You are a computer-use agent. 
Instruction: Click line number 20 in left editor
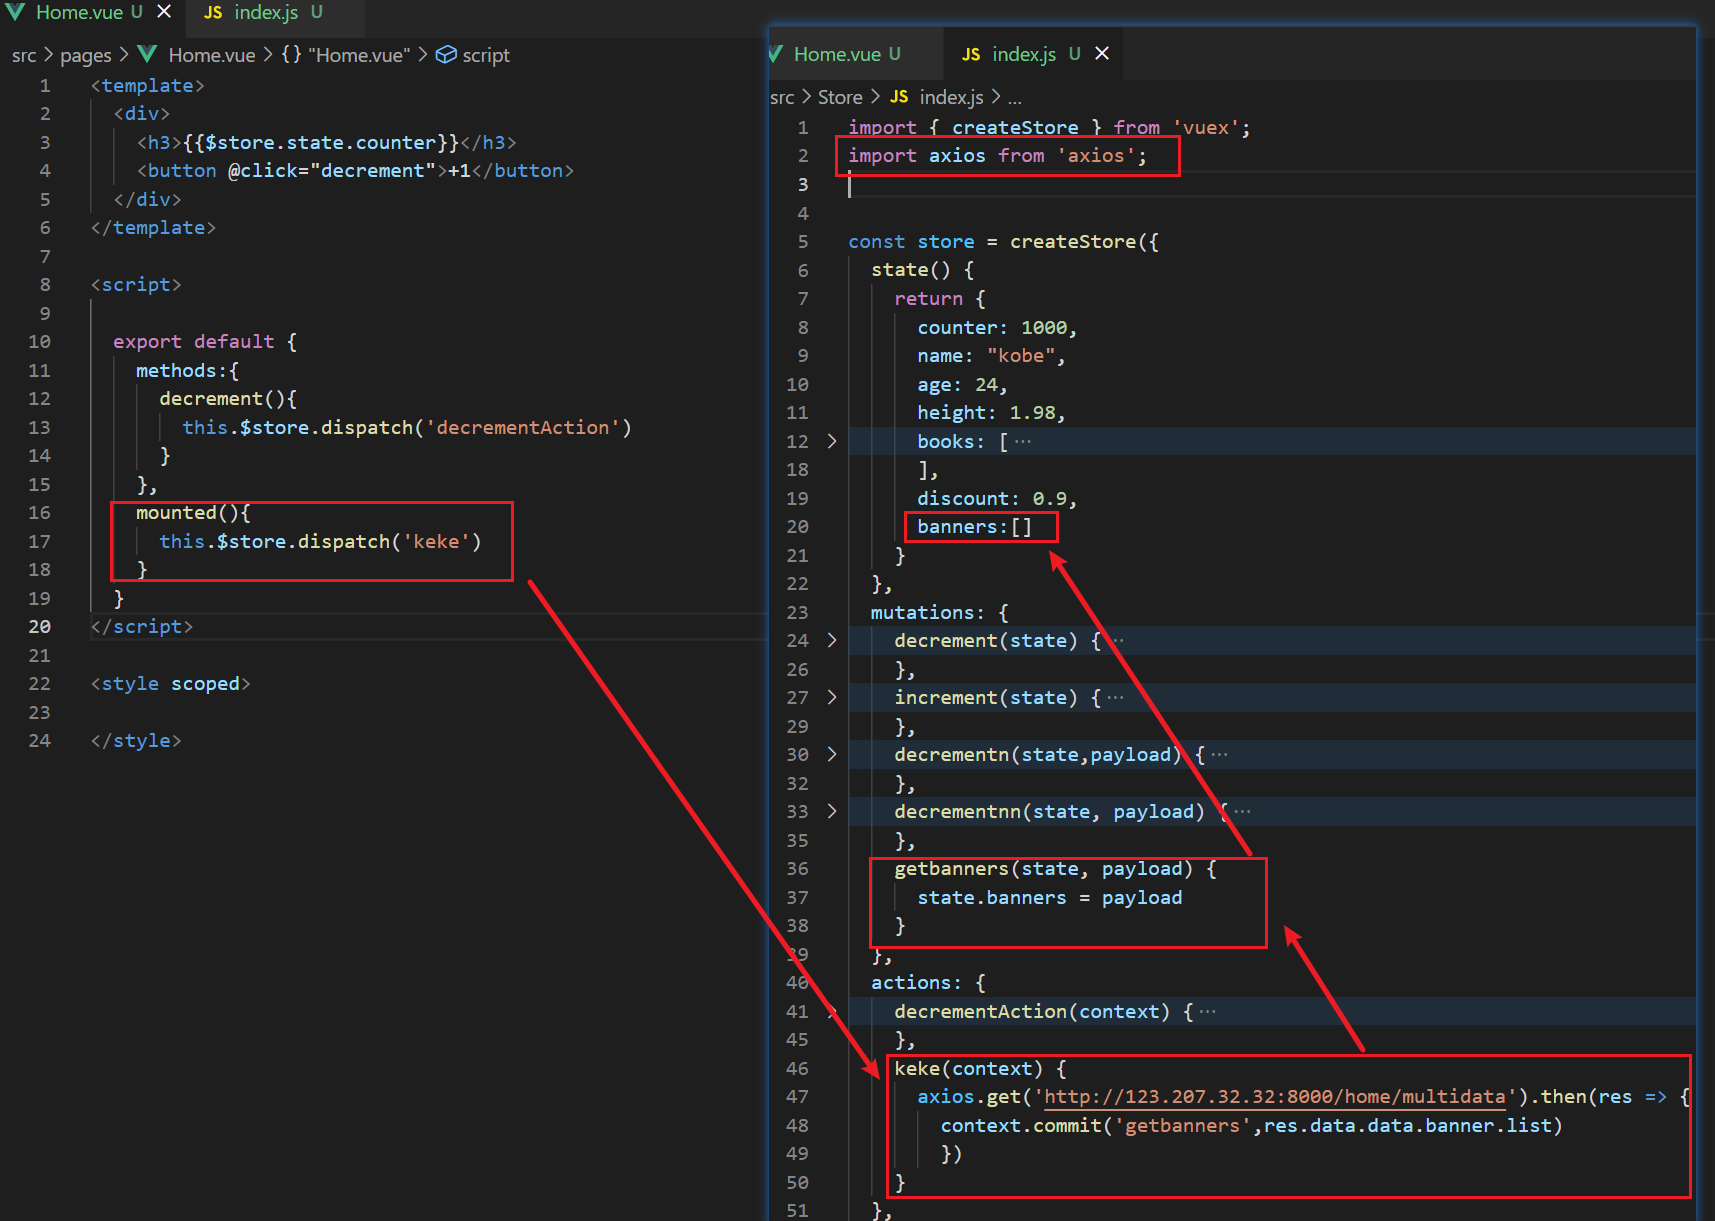(39, 626)
